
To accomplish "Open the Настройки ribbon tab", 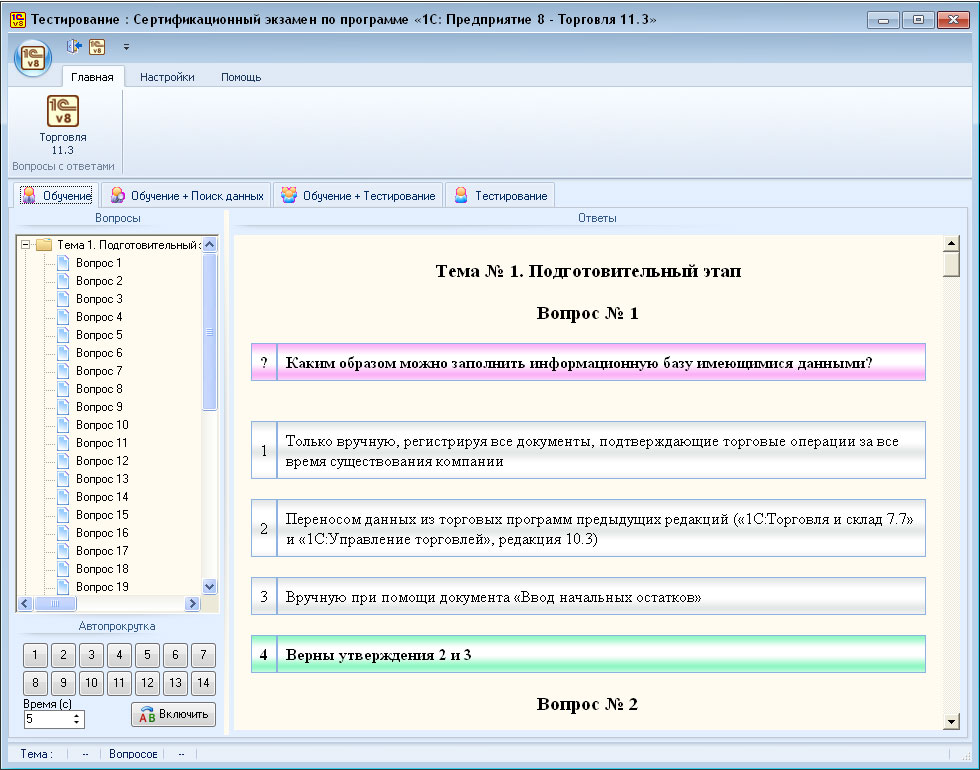I will click(x=167, y=77).
